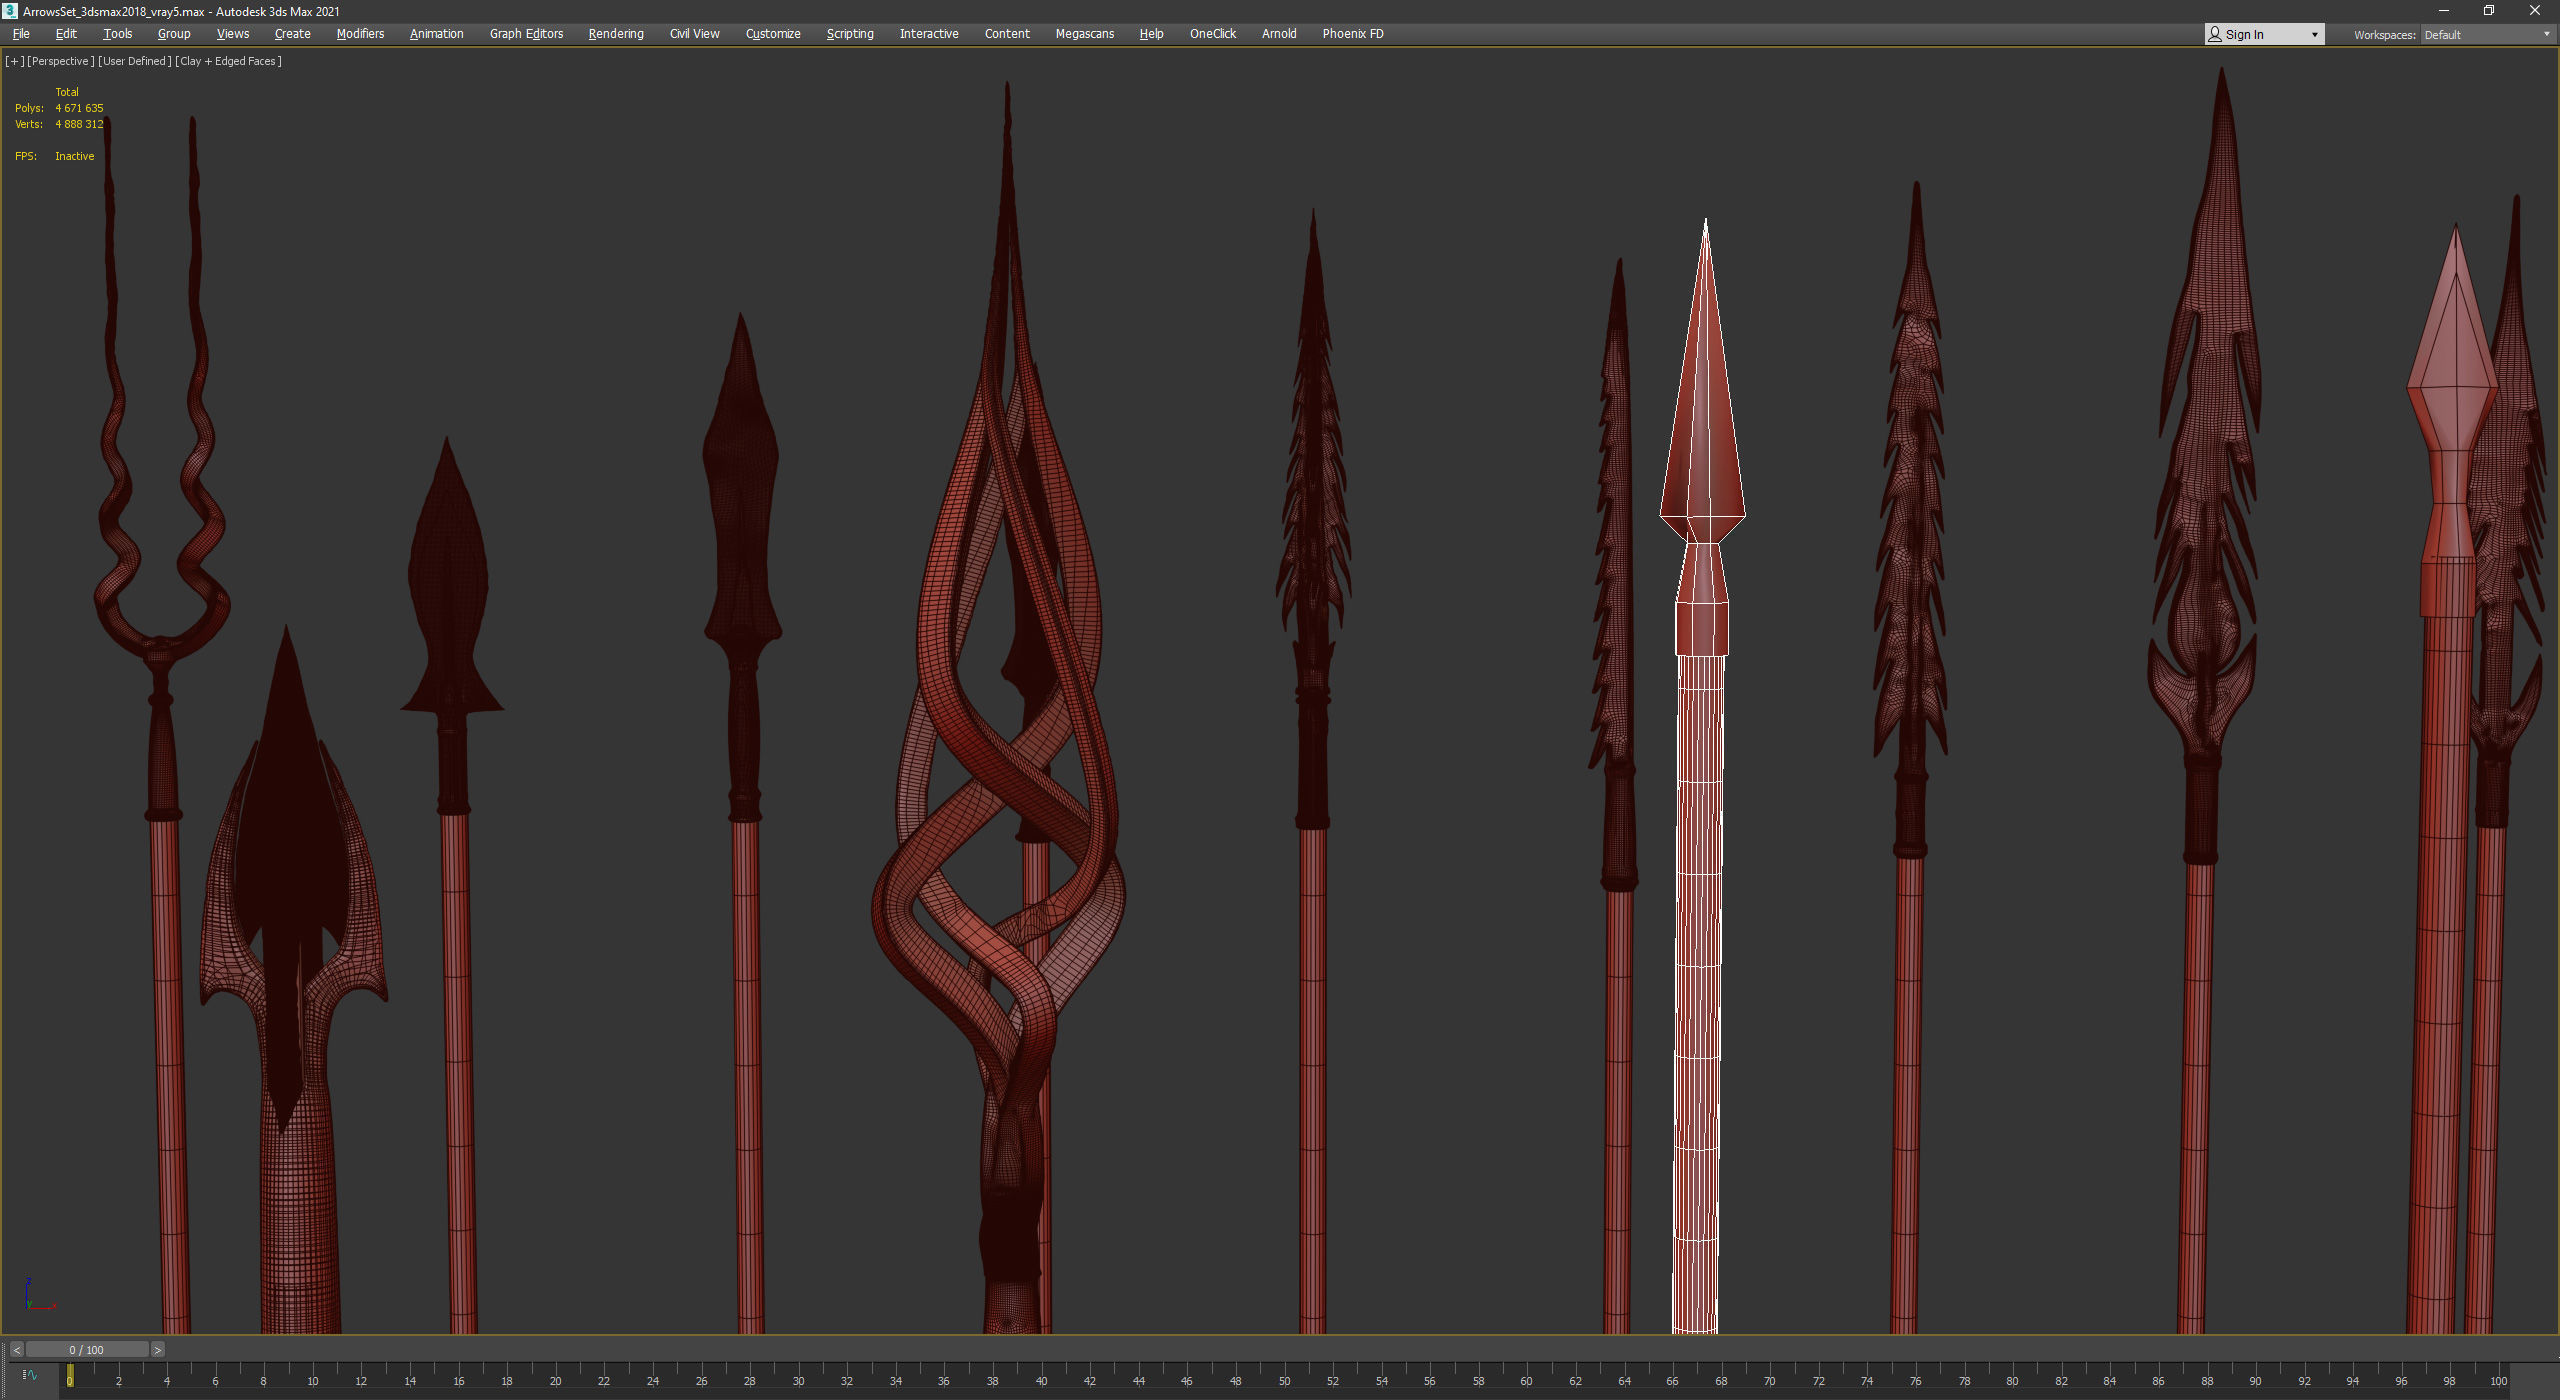Open the Customize menu
Viewport: 2560px width, 1400px height.
[773, 34]
